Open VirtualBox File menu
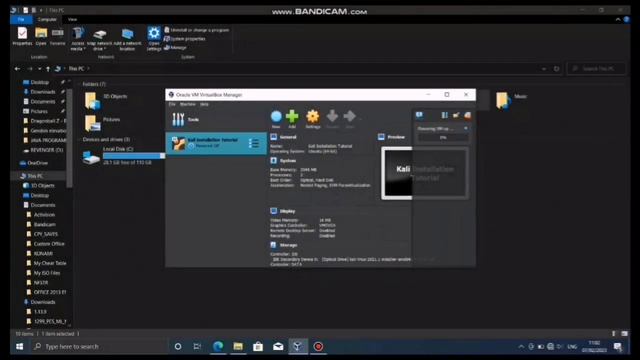Viewport: 640px width, 360px height. click(x=172, y=104)
